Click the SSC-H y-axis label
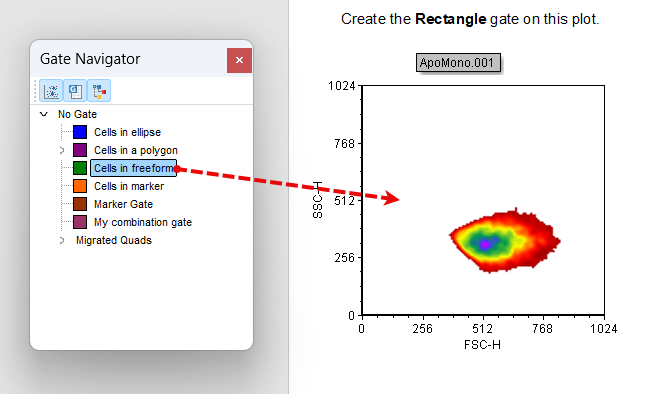This screenshot has height=394, width=647. [317, 200]
